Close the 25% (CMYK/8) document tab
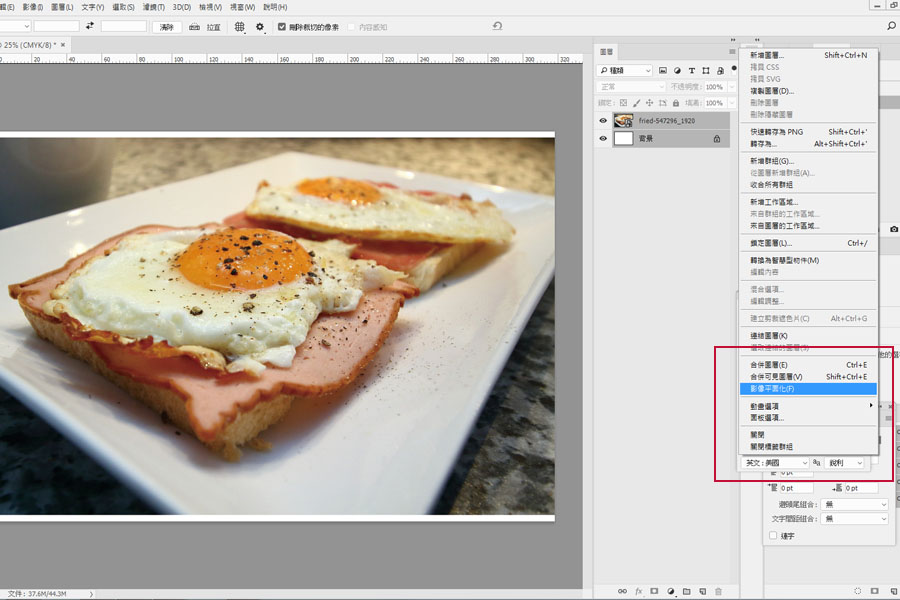This screenshot has width=900, height=600. 63,45
